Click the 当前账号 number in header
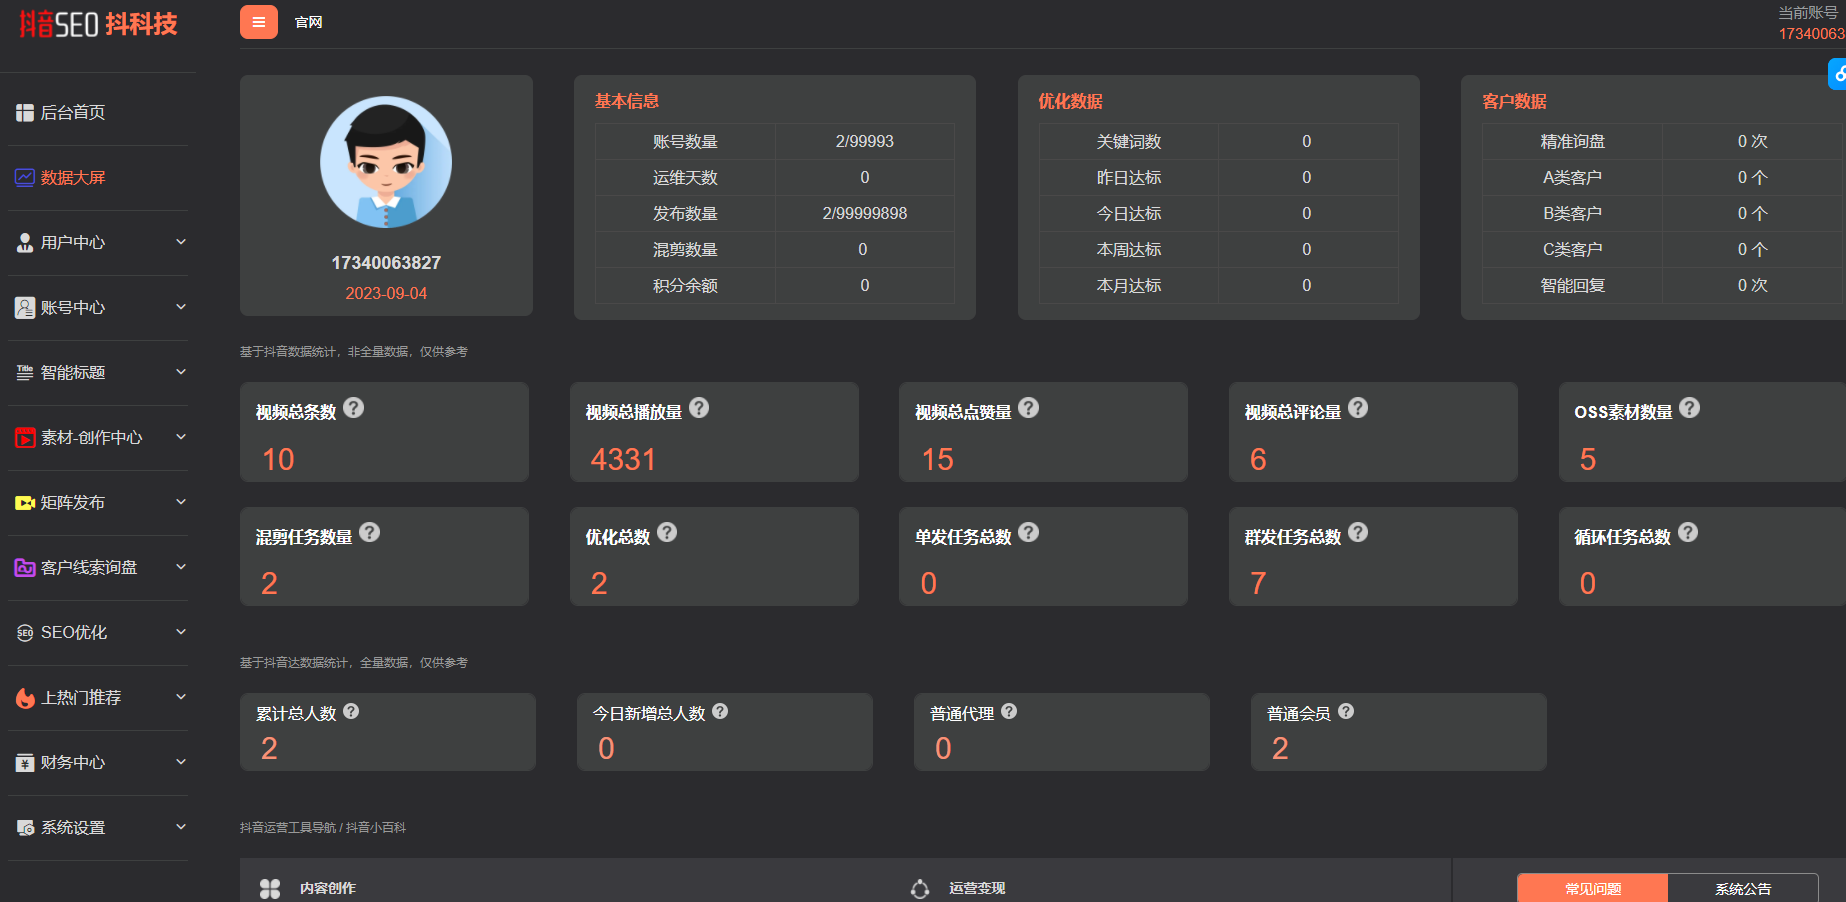Viewport: 1846px width, 902px height. tap(1812, 34)
